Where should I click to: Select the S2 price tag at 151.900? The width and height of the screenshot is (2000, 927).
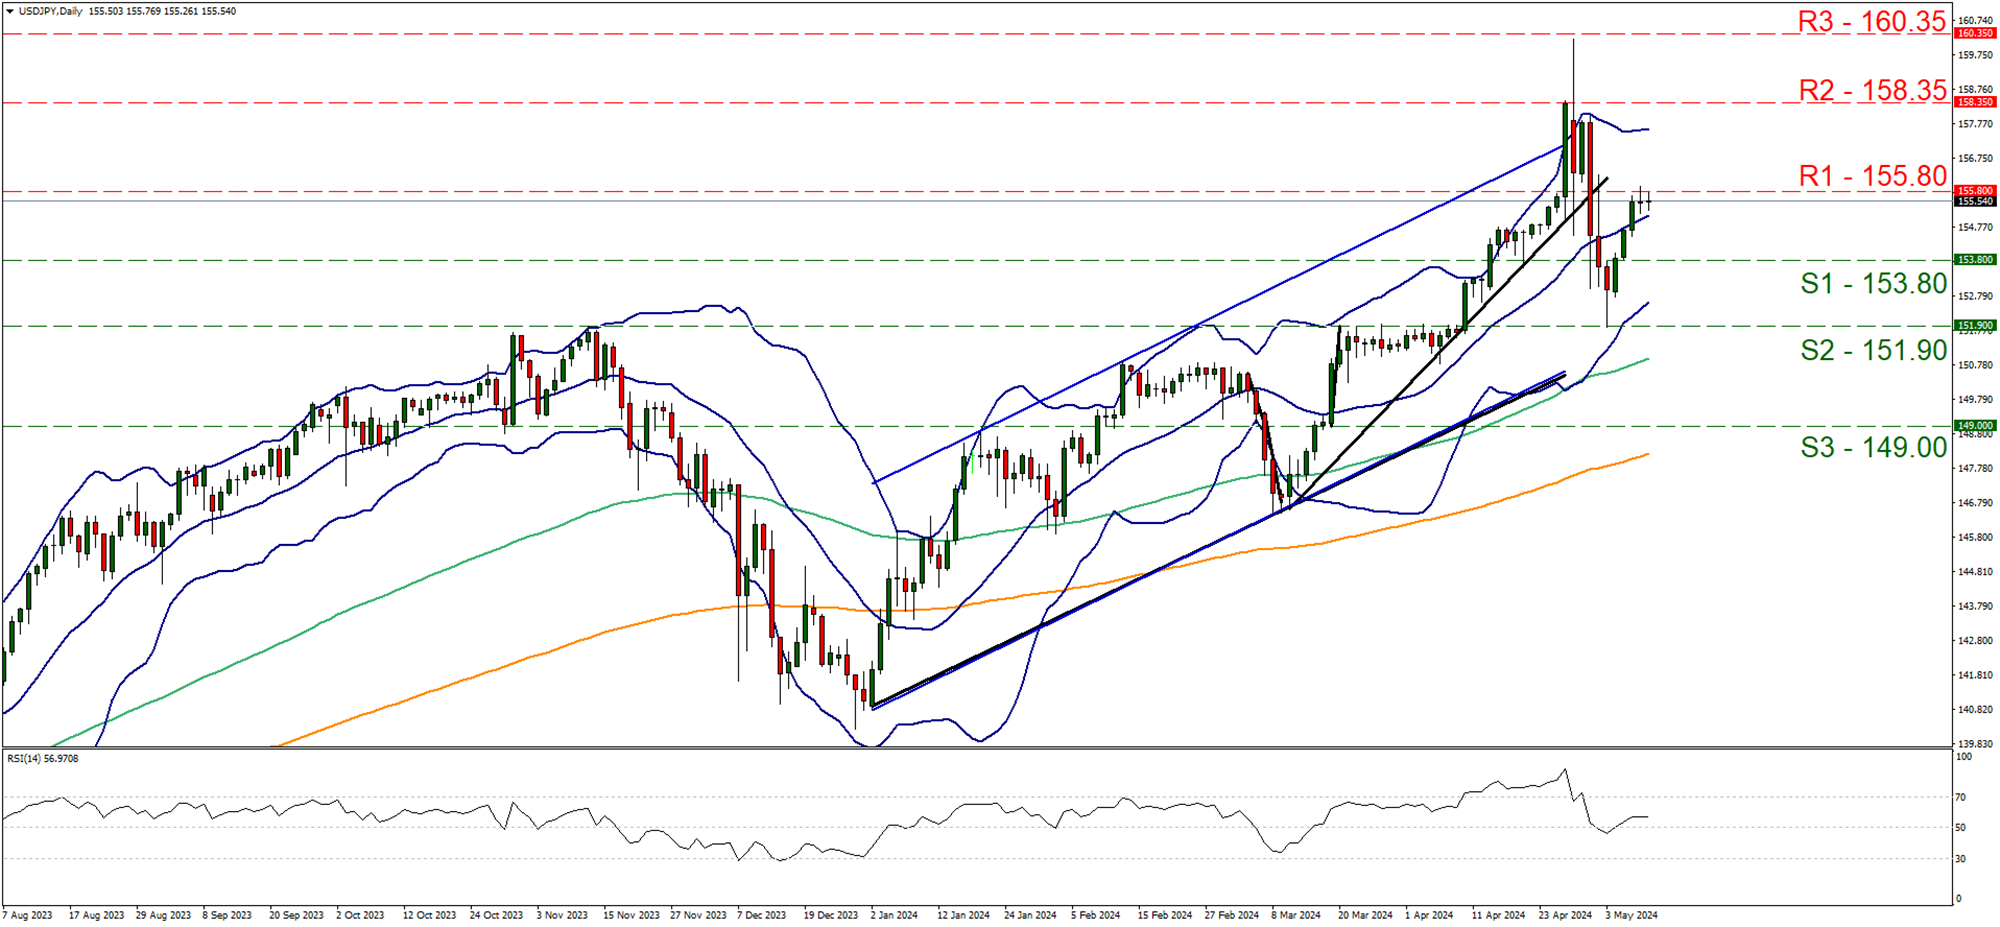point(1973,324)
